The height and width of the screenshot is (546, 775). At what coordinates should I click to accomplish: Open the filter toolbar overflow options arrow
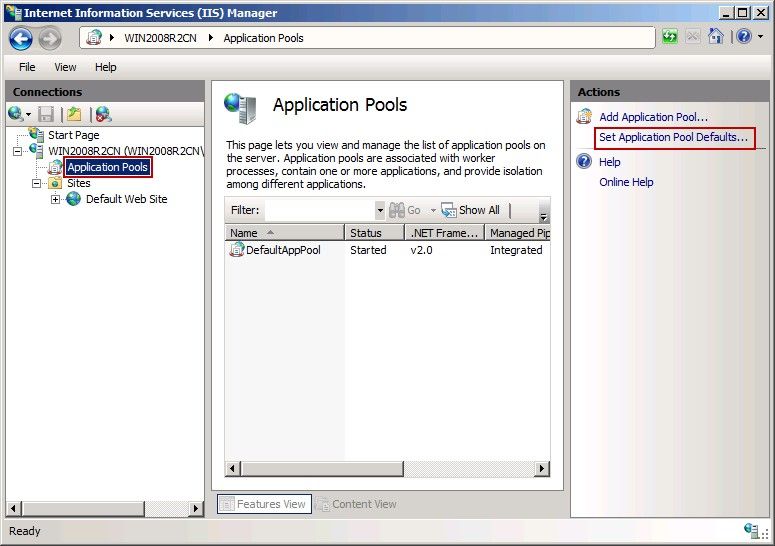tap(544, 215)
